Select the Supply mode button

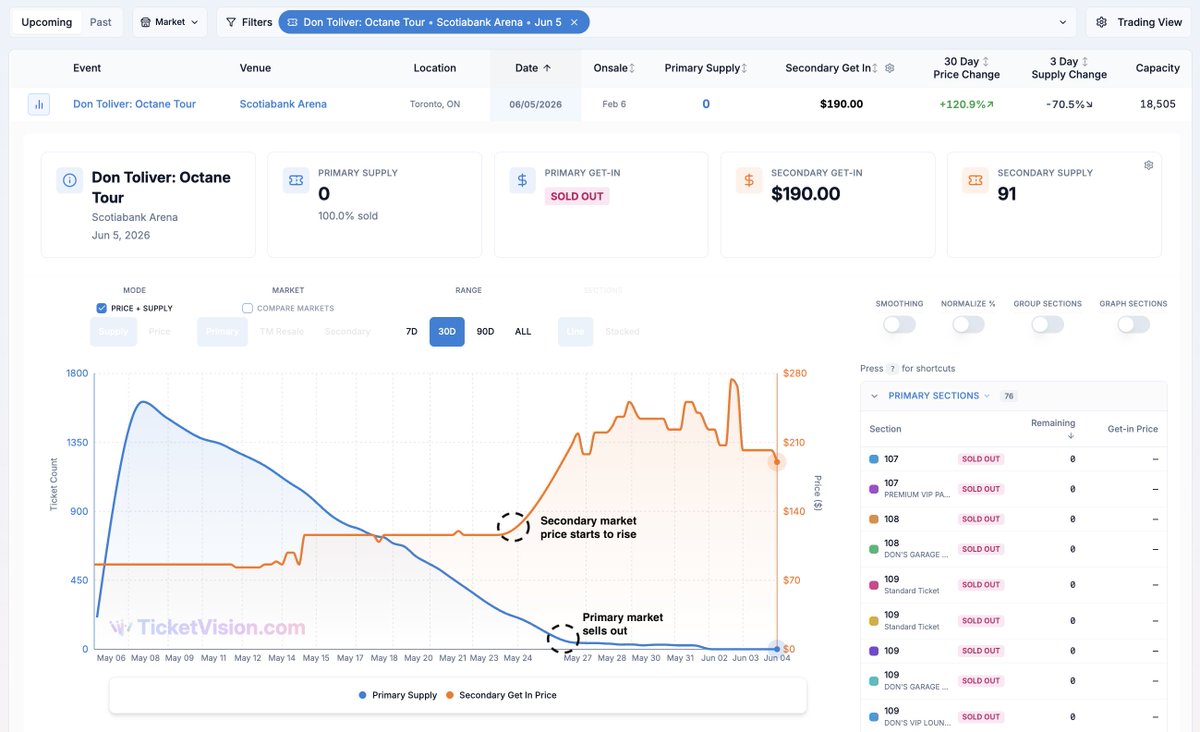[113, 331]
